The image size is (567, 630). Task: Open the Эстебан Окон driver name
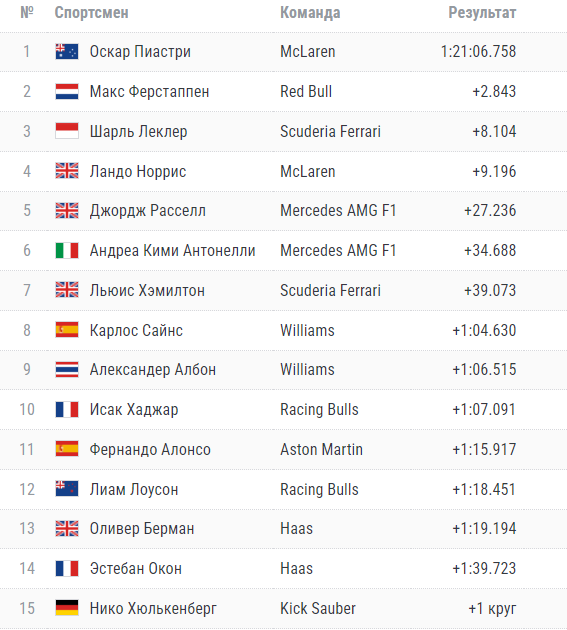[136, 569]
